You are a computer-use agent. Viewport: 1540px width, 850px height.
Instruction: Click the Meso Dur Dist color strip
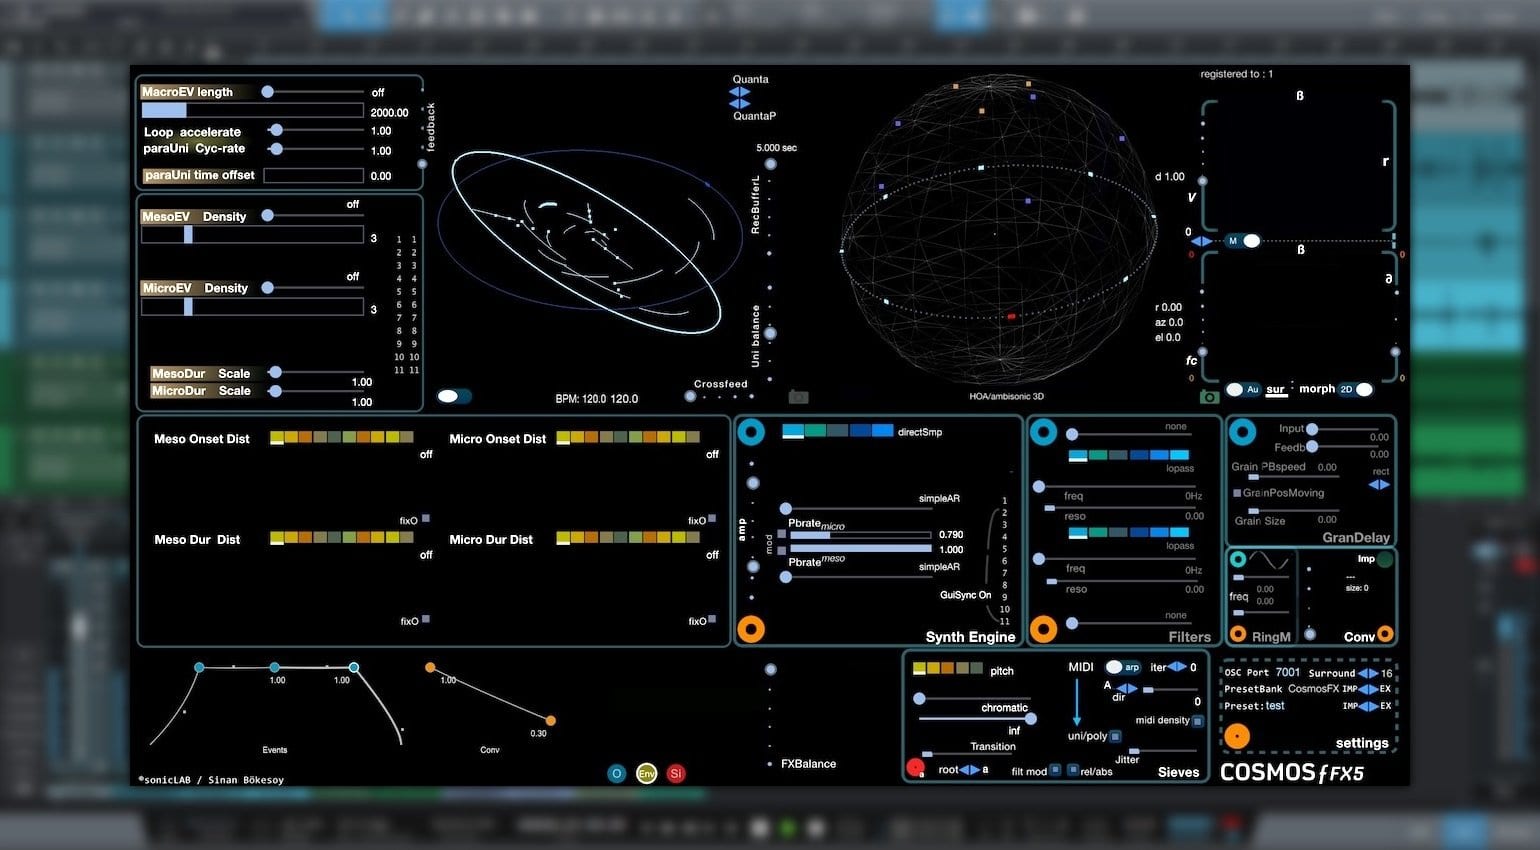pos(342,537)
